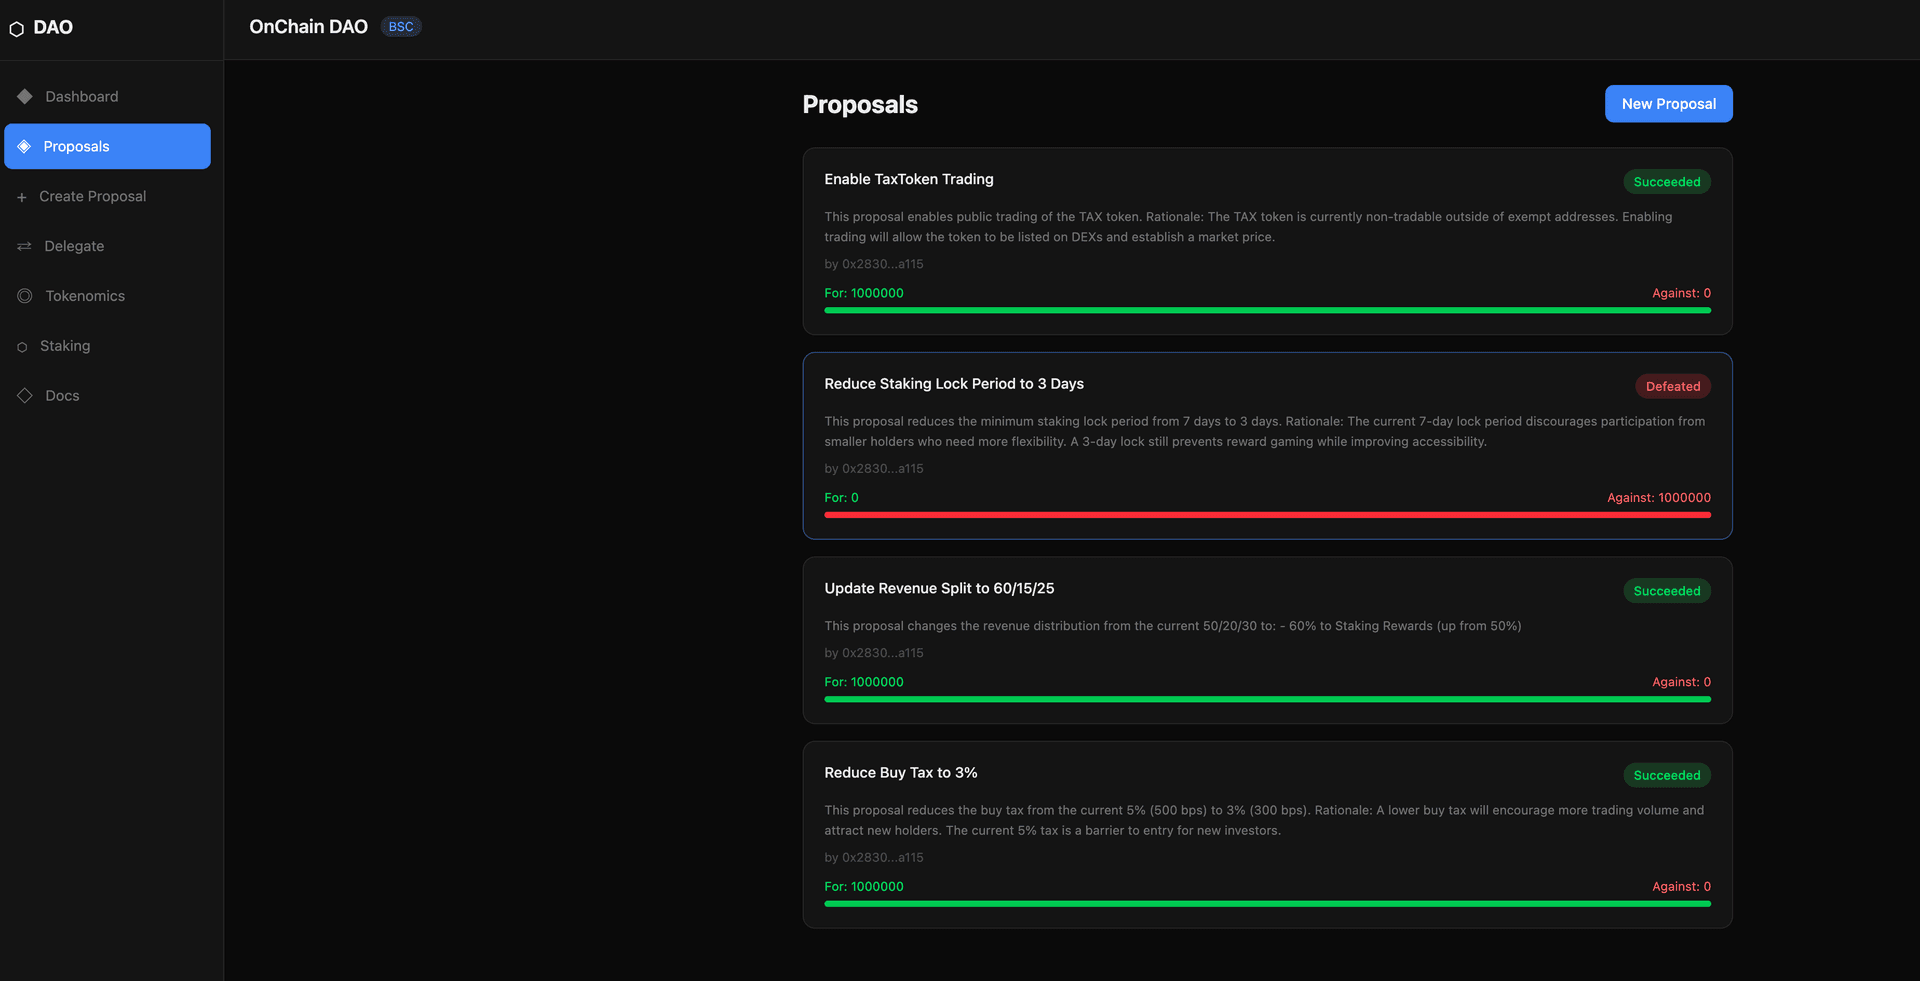Select Update Revenue Split to 60/15/25 proposal
The image size is (1920, 981).
[x=938, y=588]
